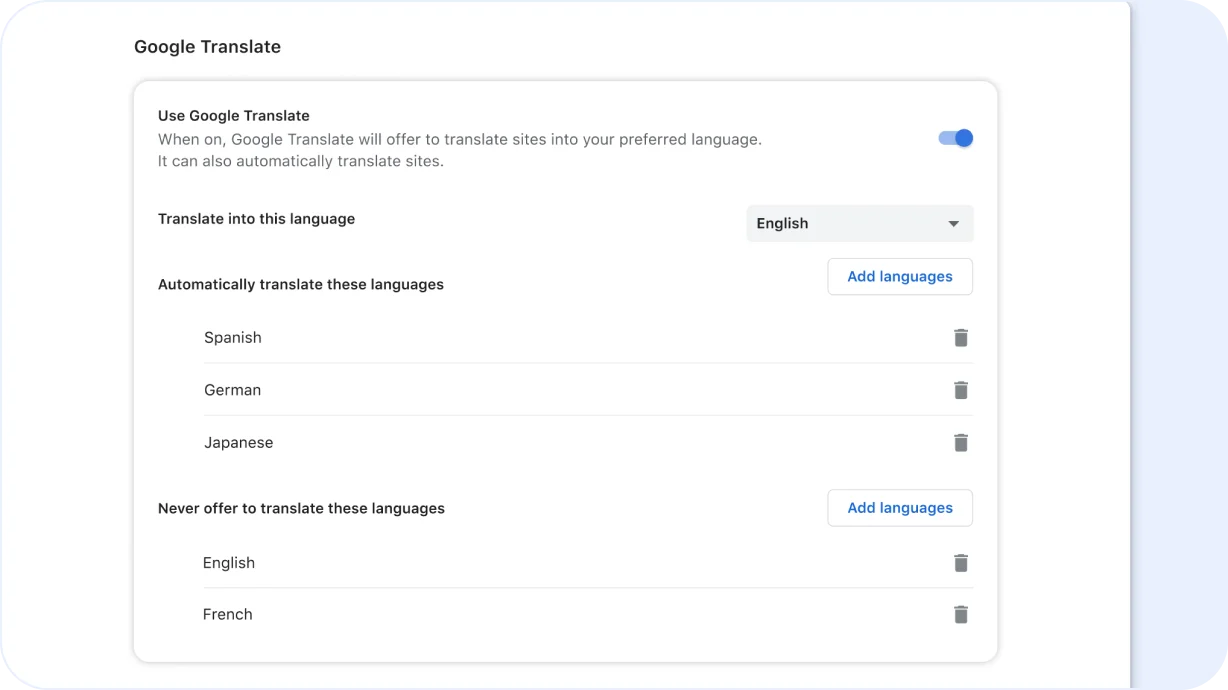
Task: Click the Translate into this language label
Action: [256, 219]
